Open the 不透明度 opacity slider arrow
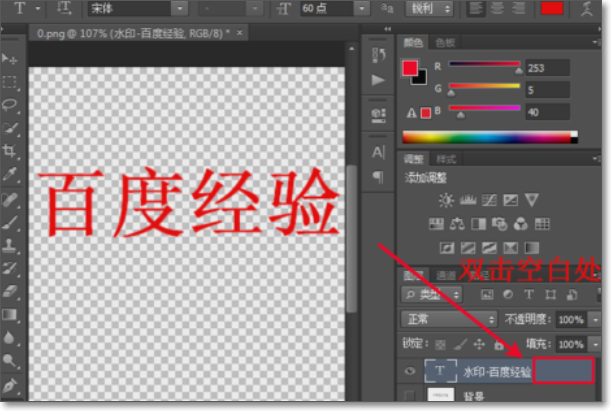Image resolution: width=611 pixels, height=411 pixels. [595, 320]
